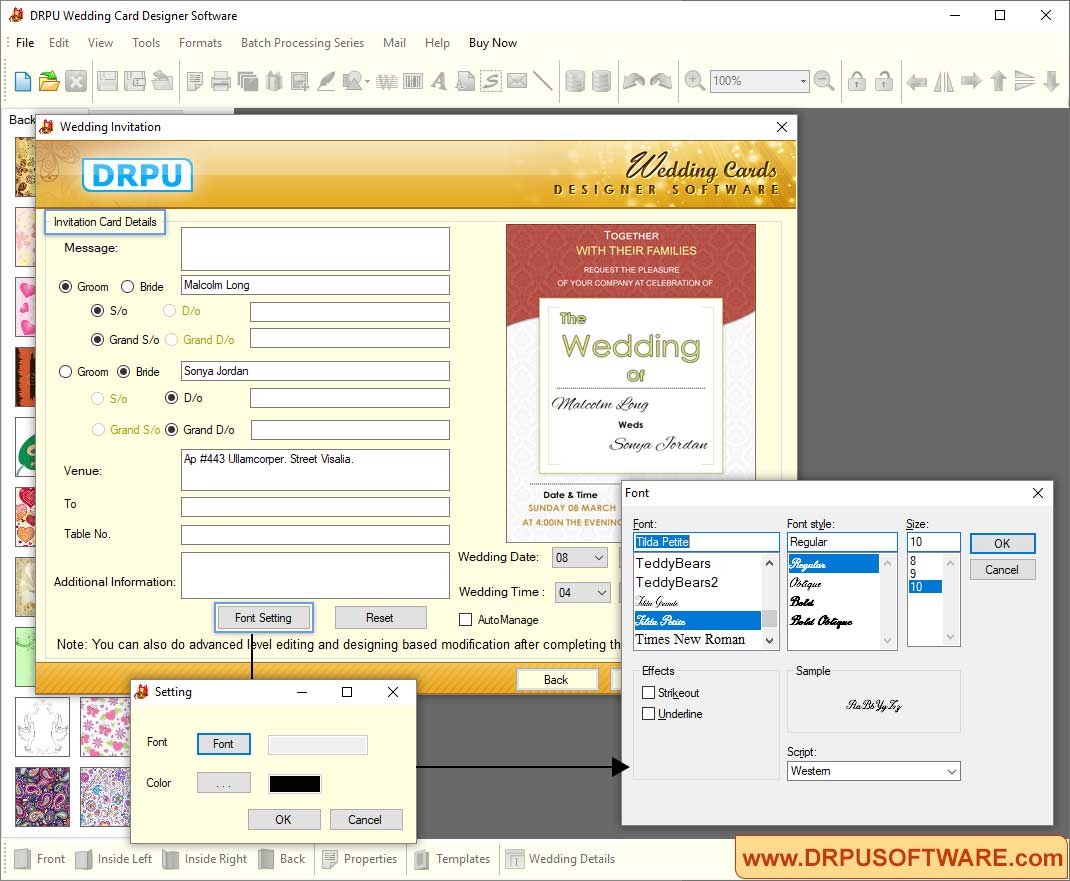Click the black color swatch

[x=295, y=784]
